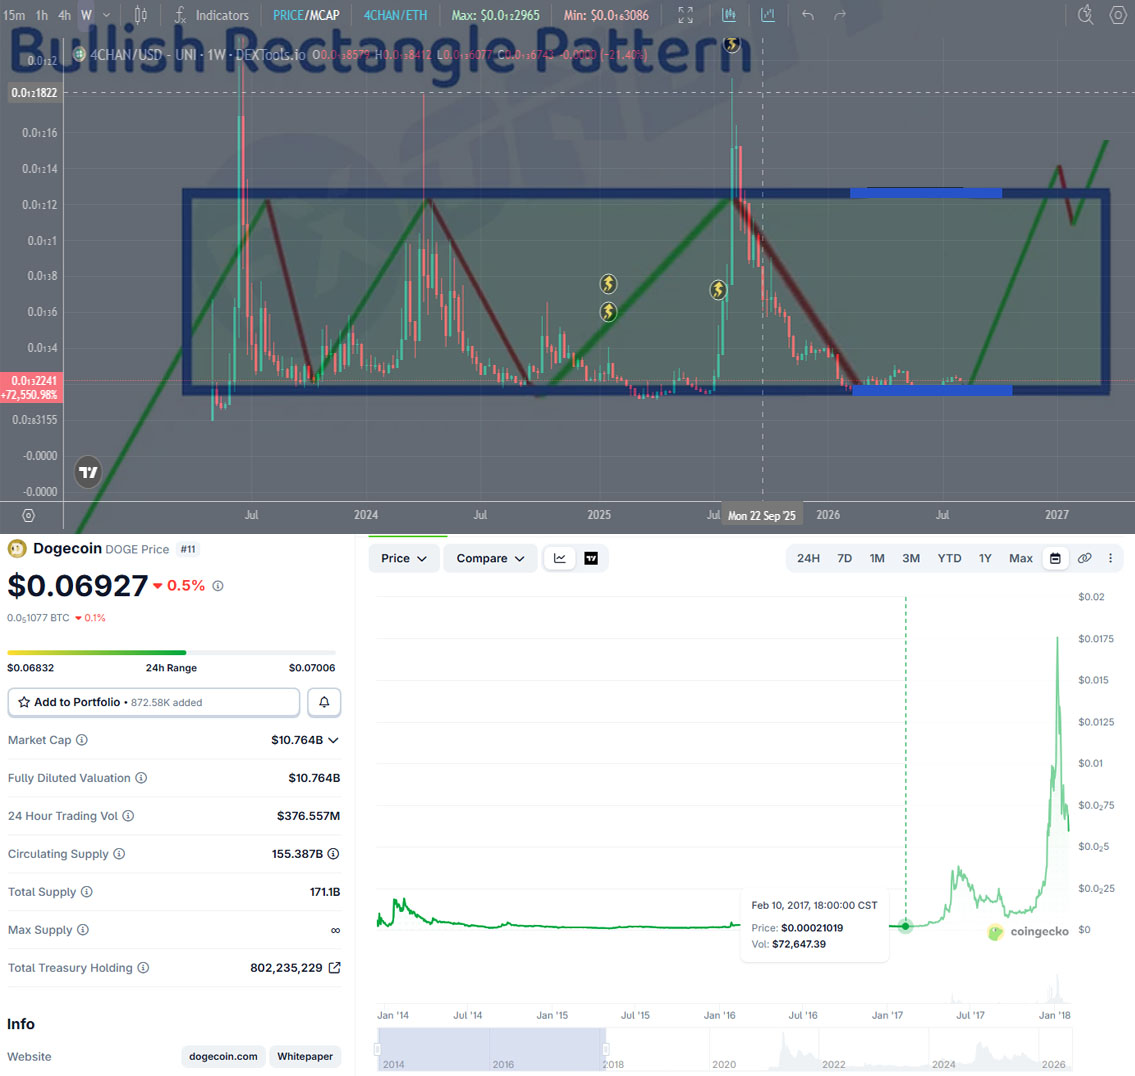This screenshot has width=1135, height=1076.
Task: Click the lightning event marker at chart top
Action: coord(732,44)
